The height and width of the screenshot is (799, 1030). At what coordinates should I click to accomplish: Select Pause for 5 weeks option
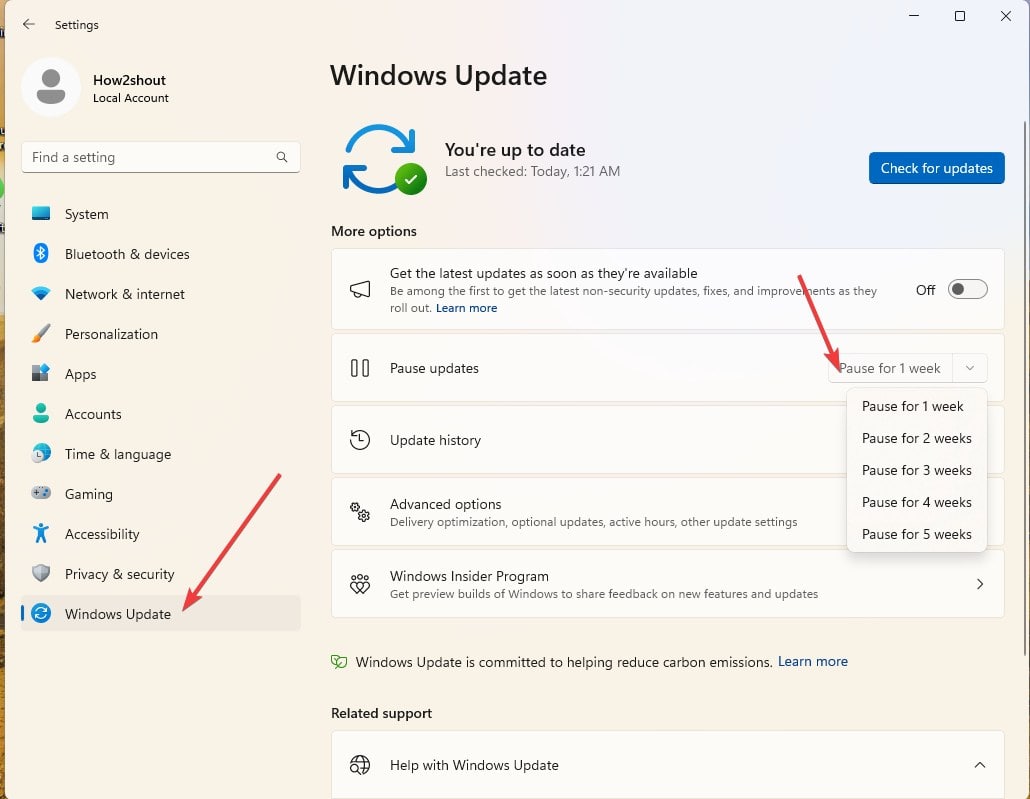point(916,534)
